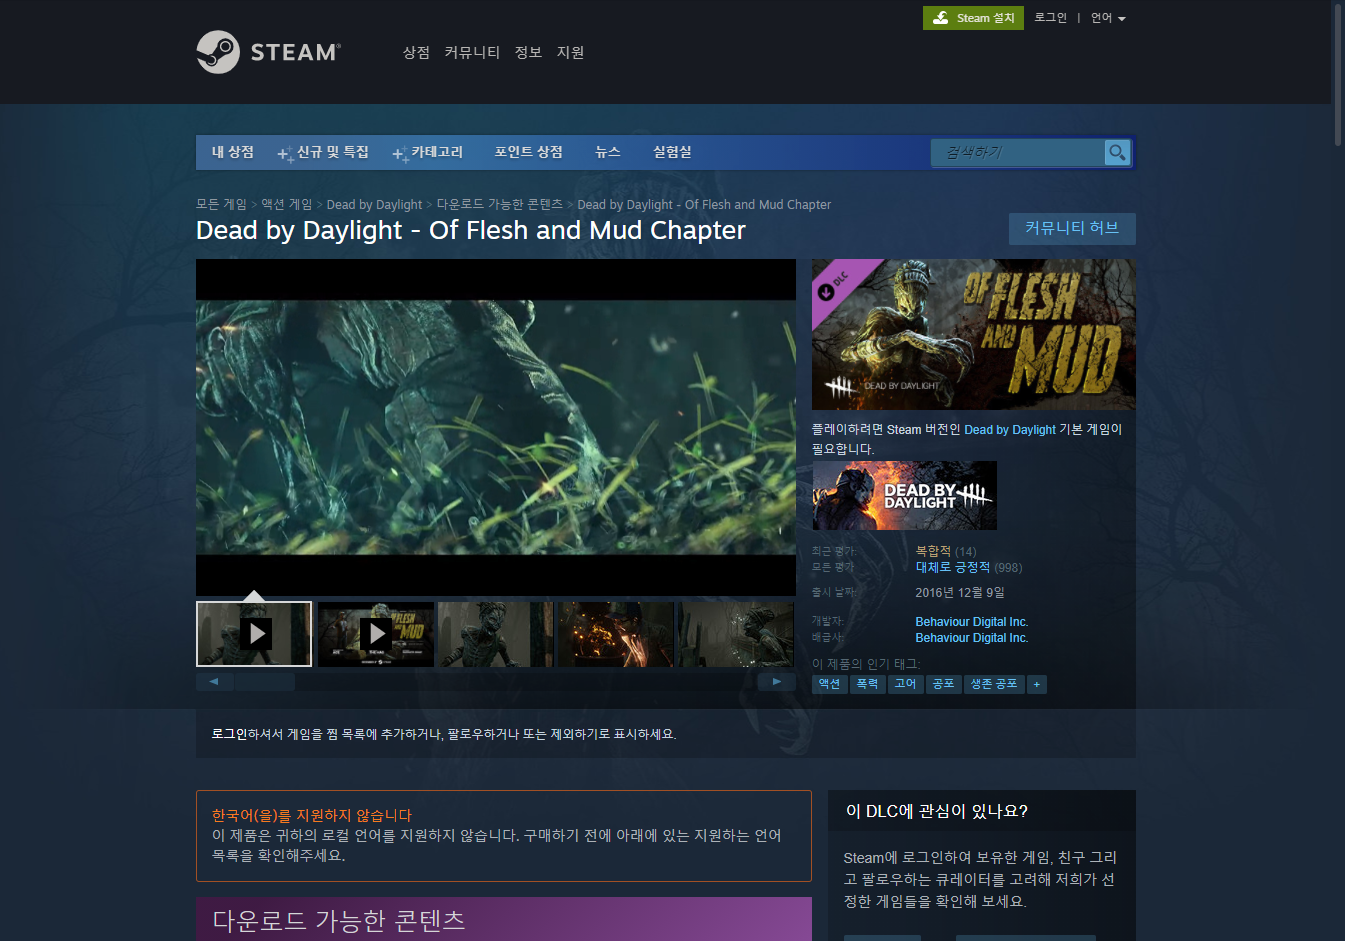Click the publisher Behaviour Digital Inc. link
Image resolution: width=1345 pixels, height=941 pixels.
pos(971,638)
